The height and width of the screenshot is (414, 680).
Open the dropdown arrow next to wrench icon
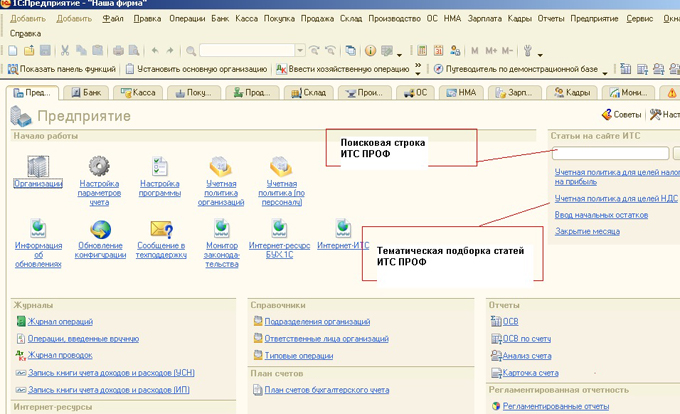[540, 55]
